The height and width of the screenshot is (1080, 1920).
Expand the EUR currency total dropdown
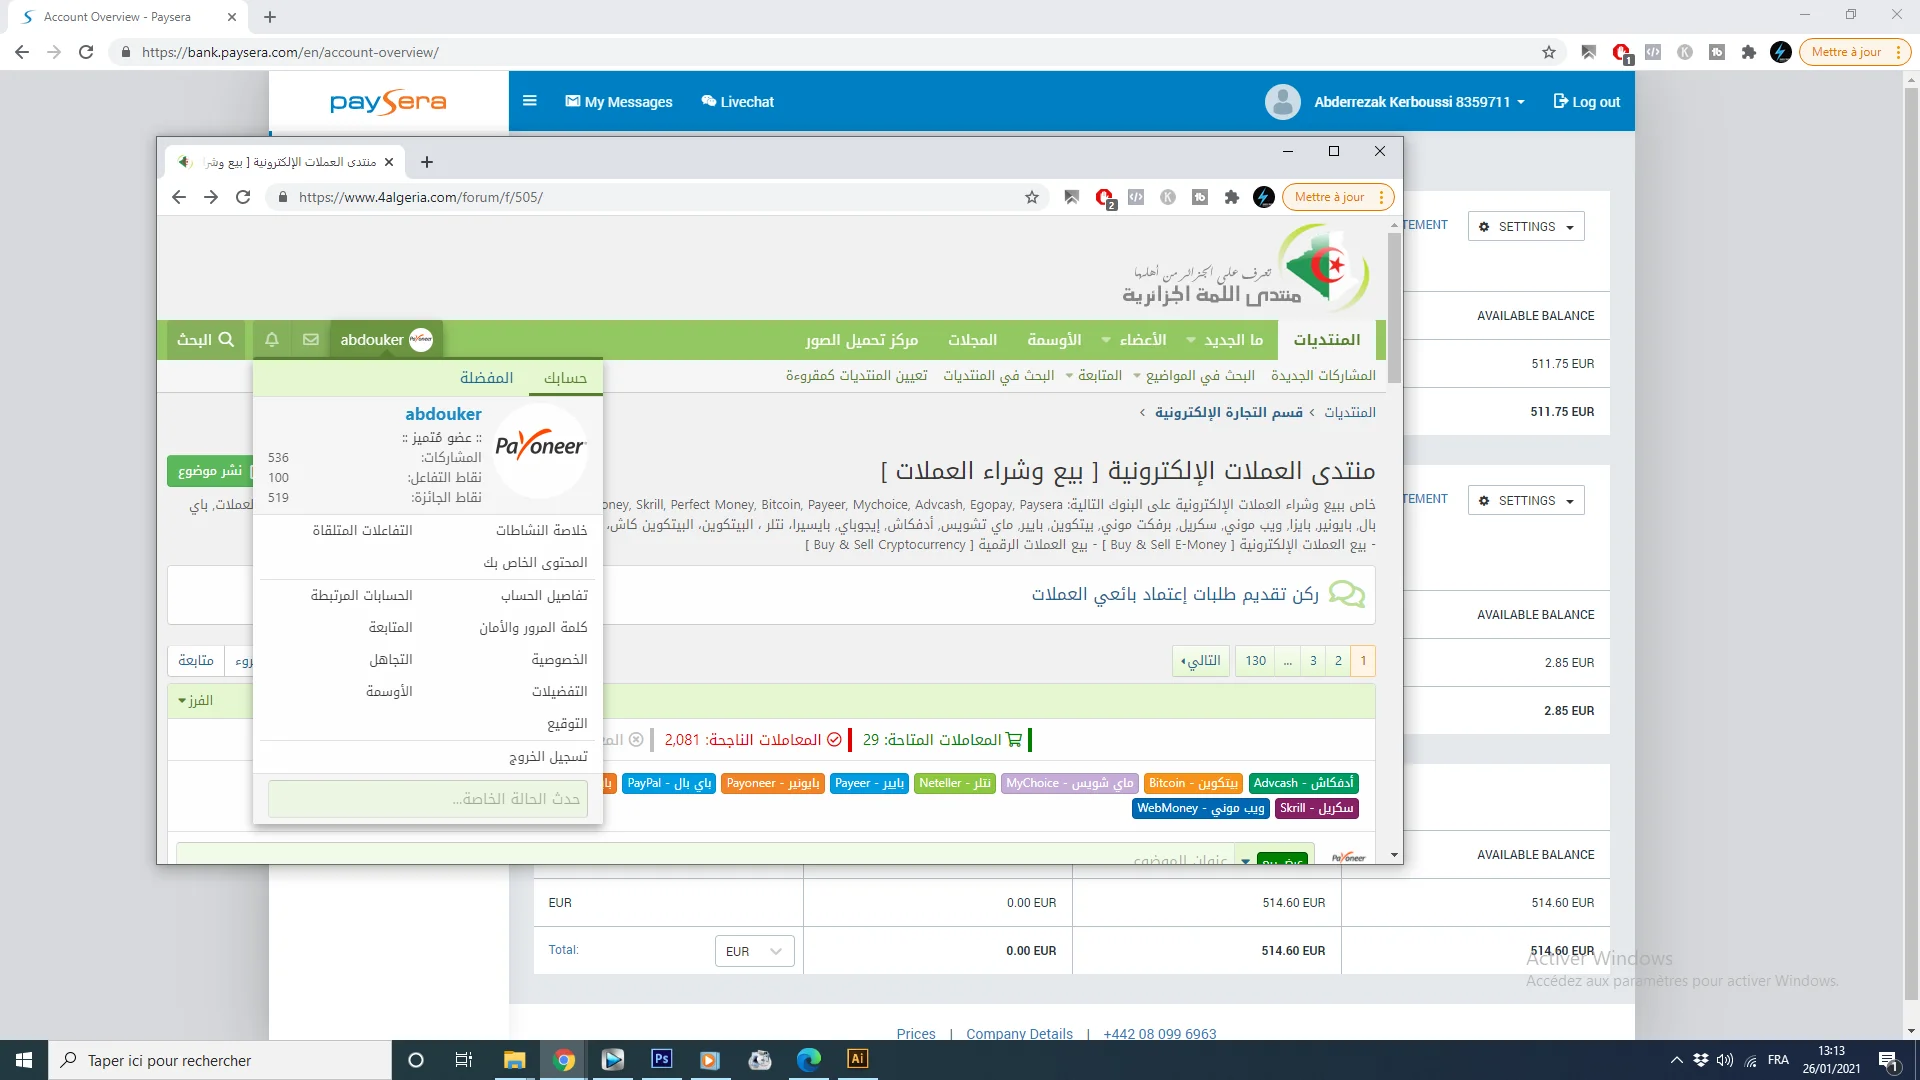click(x=754, y=951)
